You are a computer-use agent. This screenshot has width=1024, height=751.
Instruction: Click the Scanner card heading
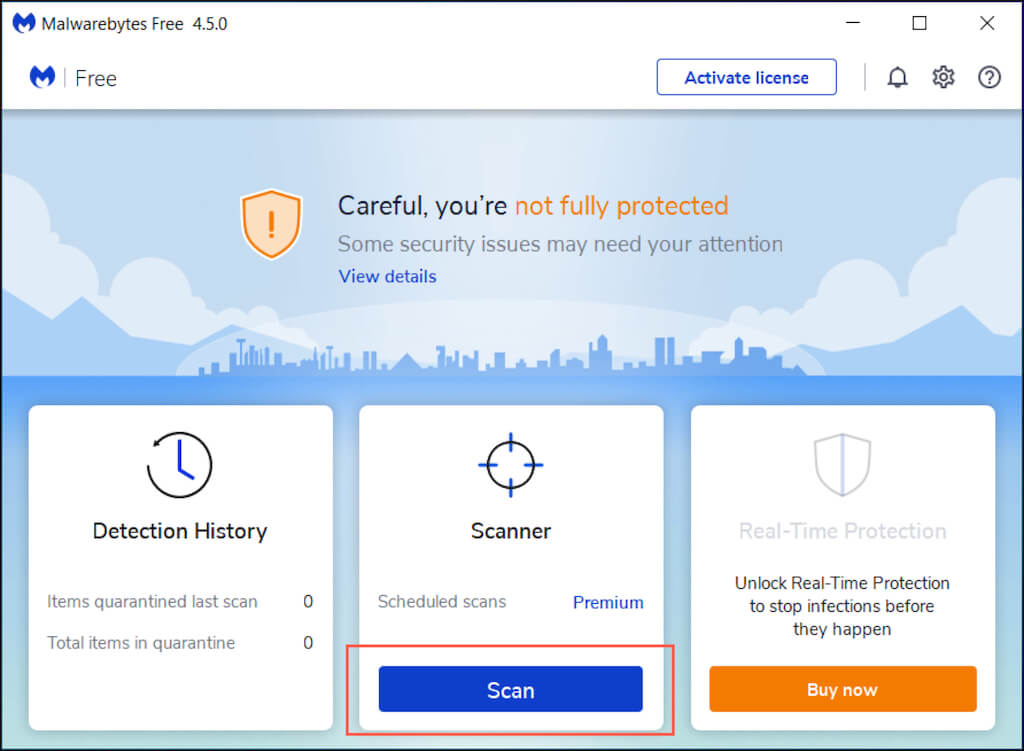point(510,531)
